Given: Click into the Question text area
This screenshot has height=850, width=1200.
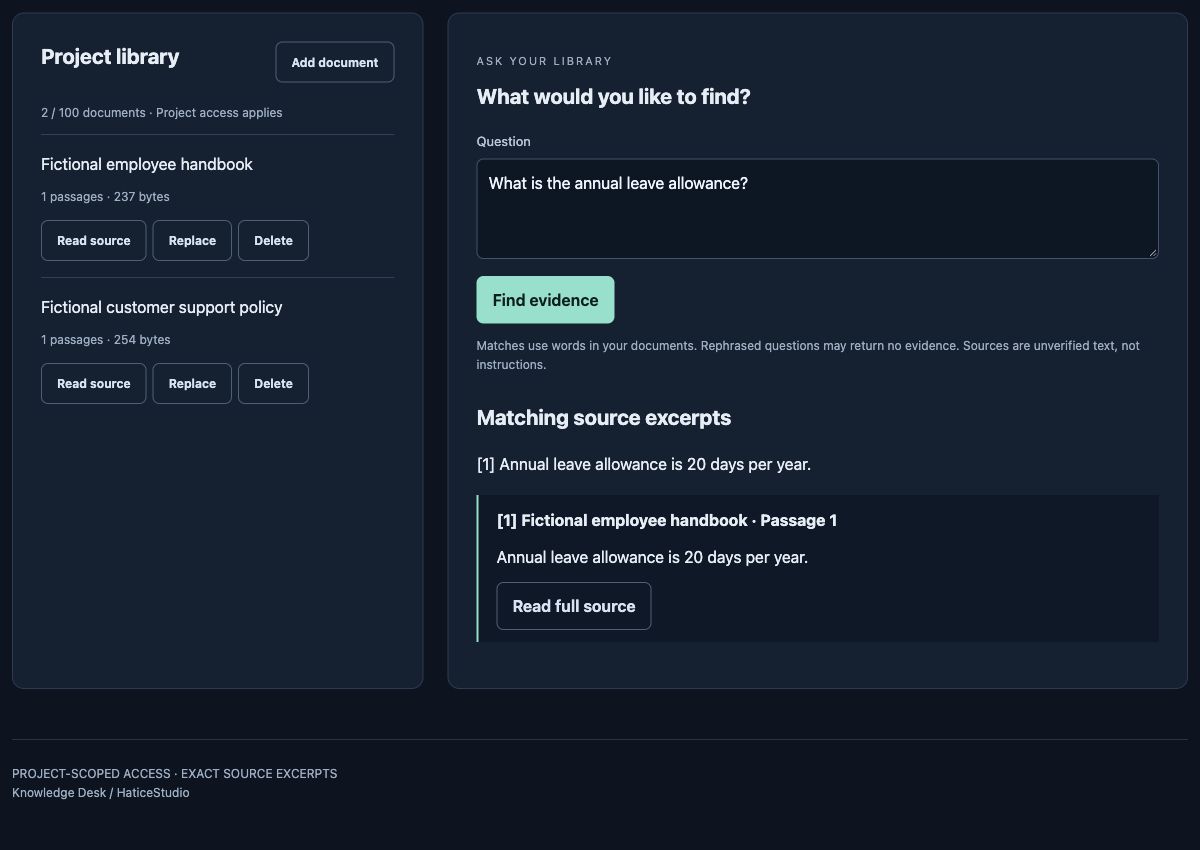Looking at the screenshot, I should [x=818, y=209].
